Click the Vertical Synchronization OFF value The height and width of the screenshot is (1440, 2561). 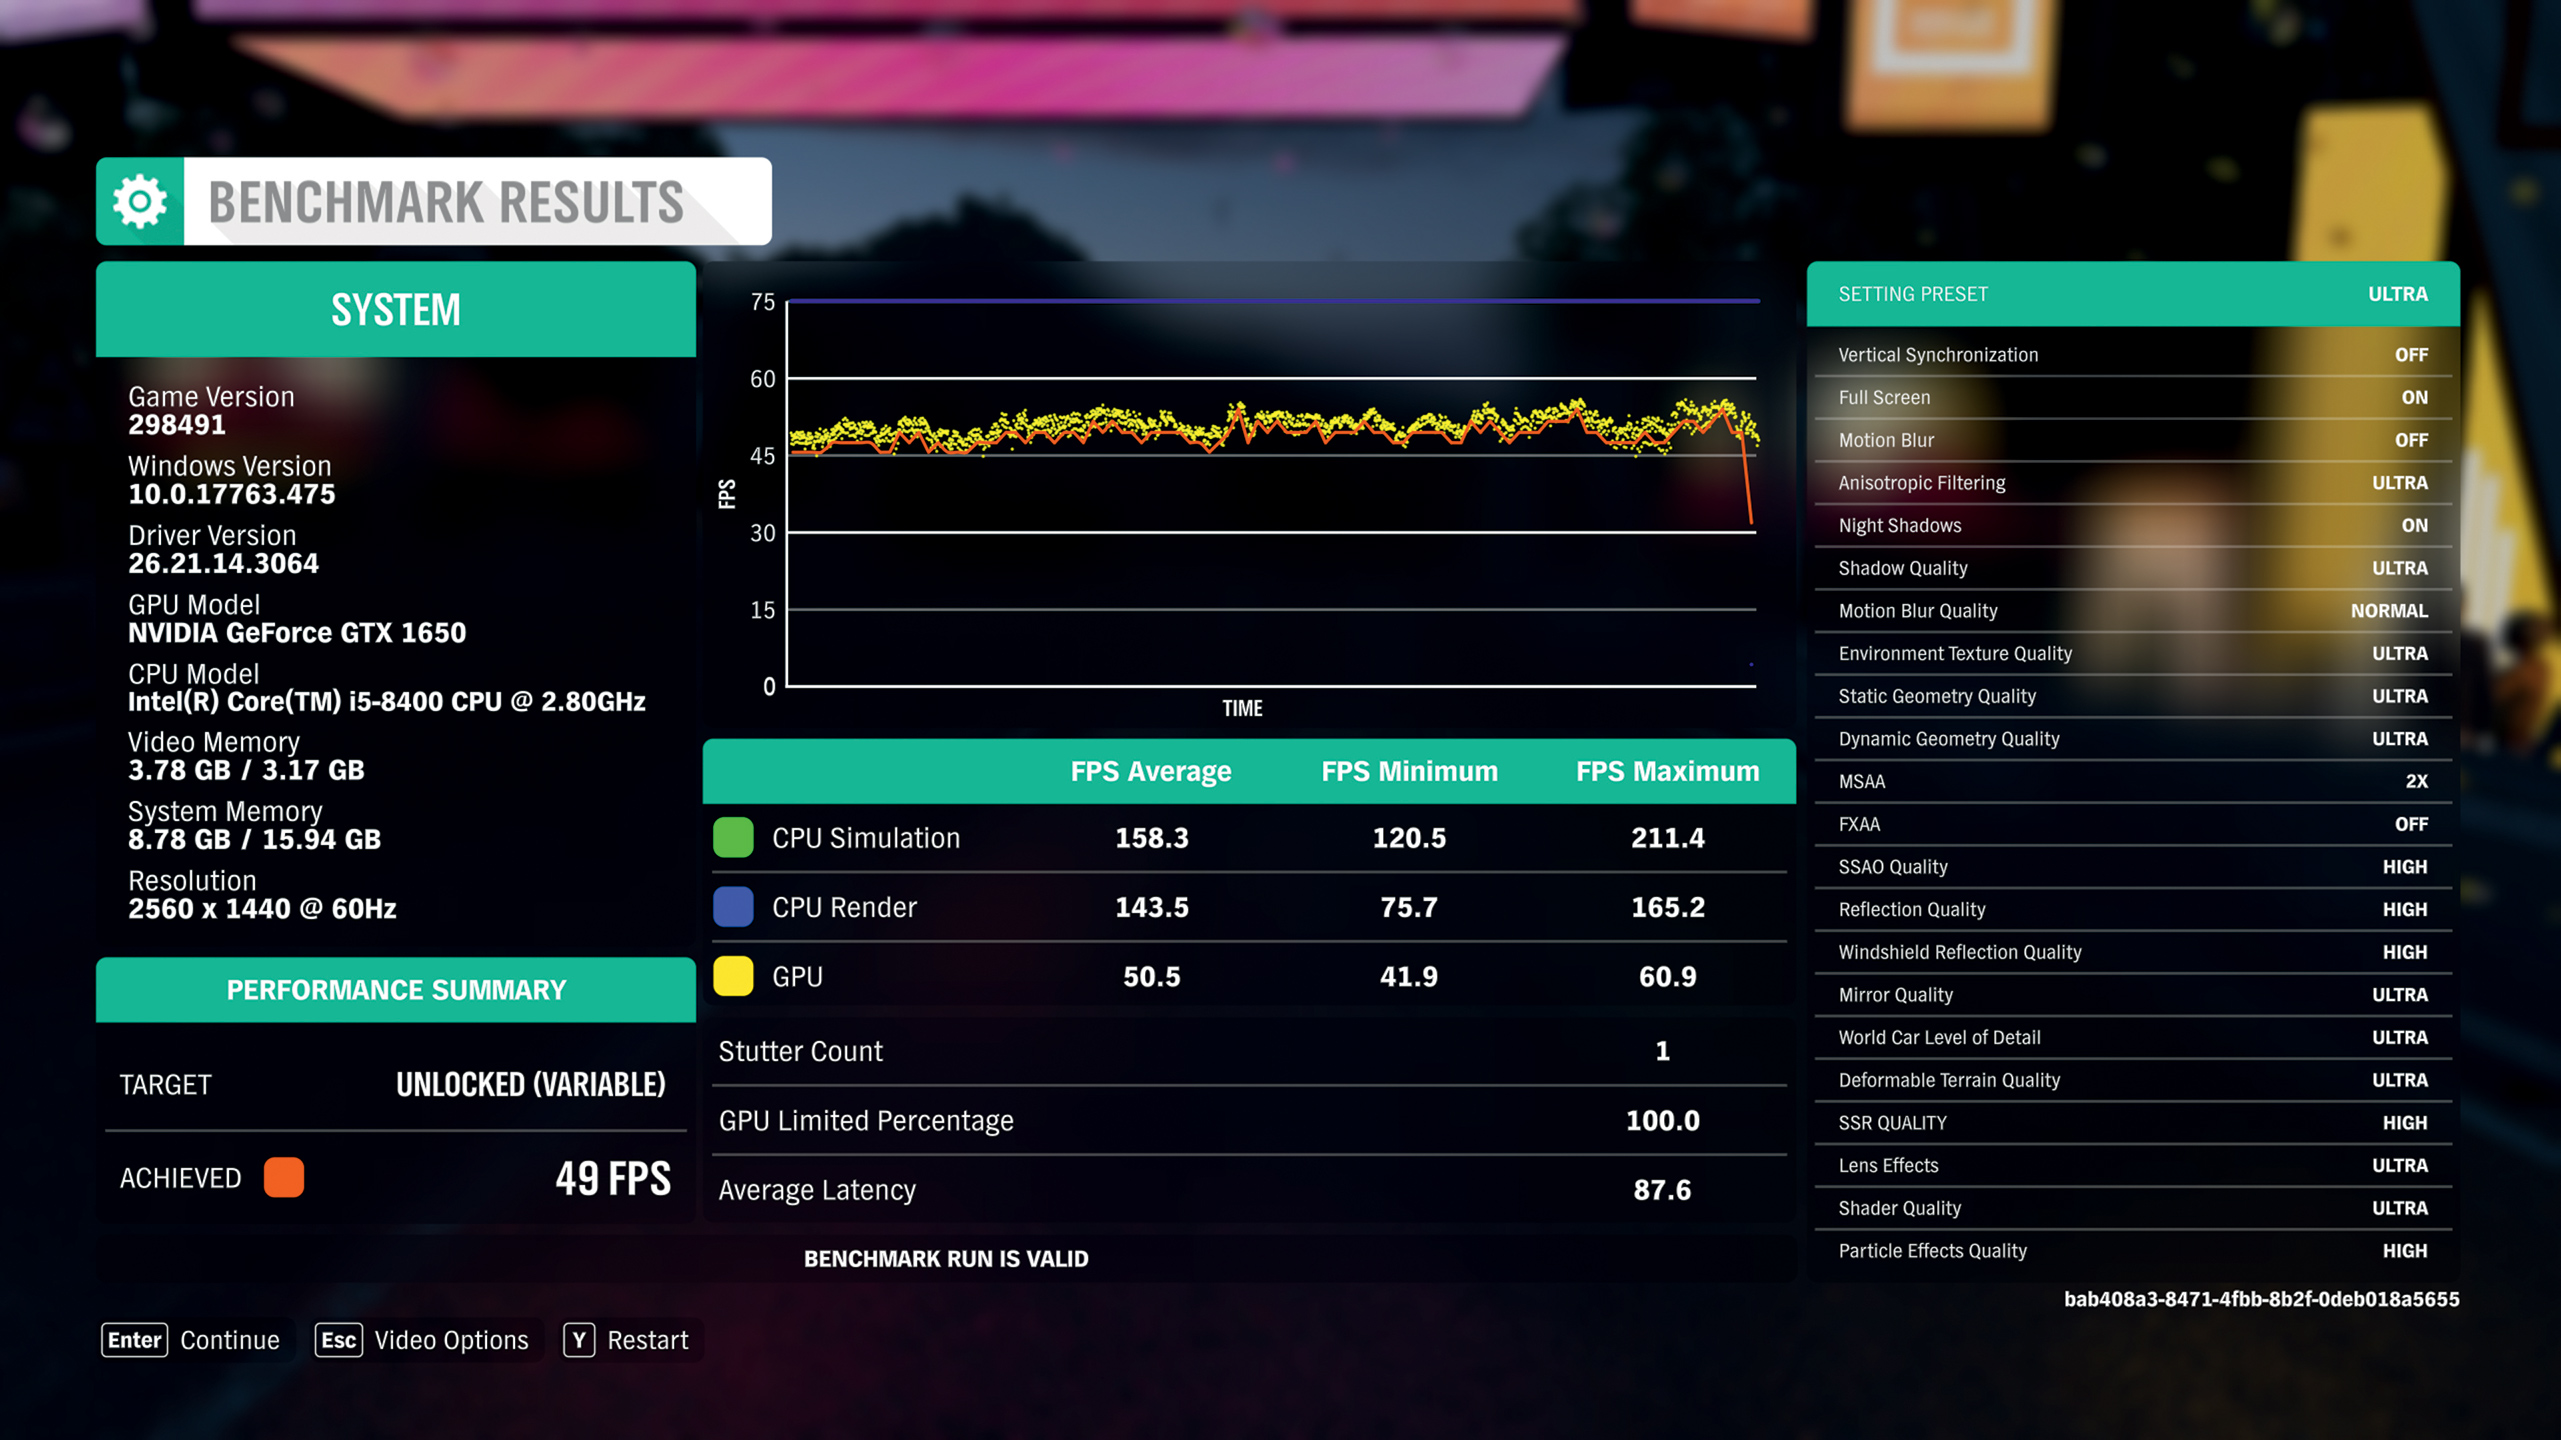2410,355
